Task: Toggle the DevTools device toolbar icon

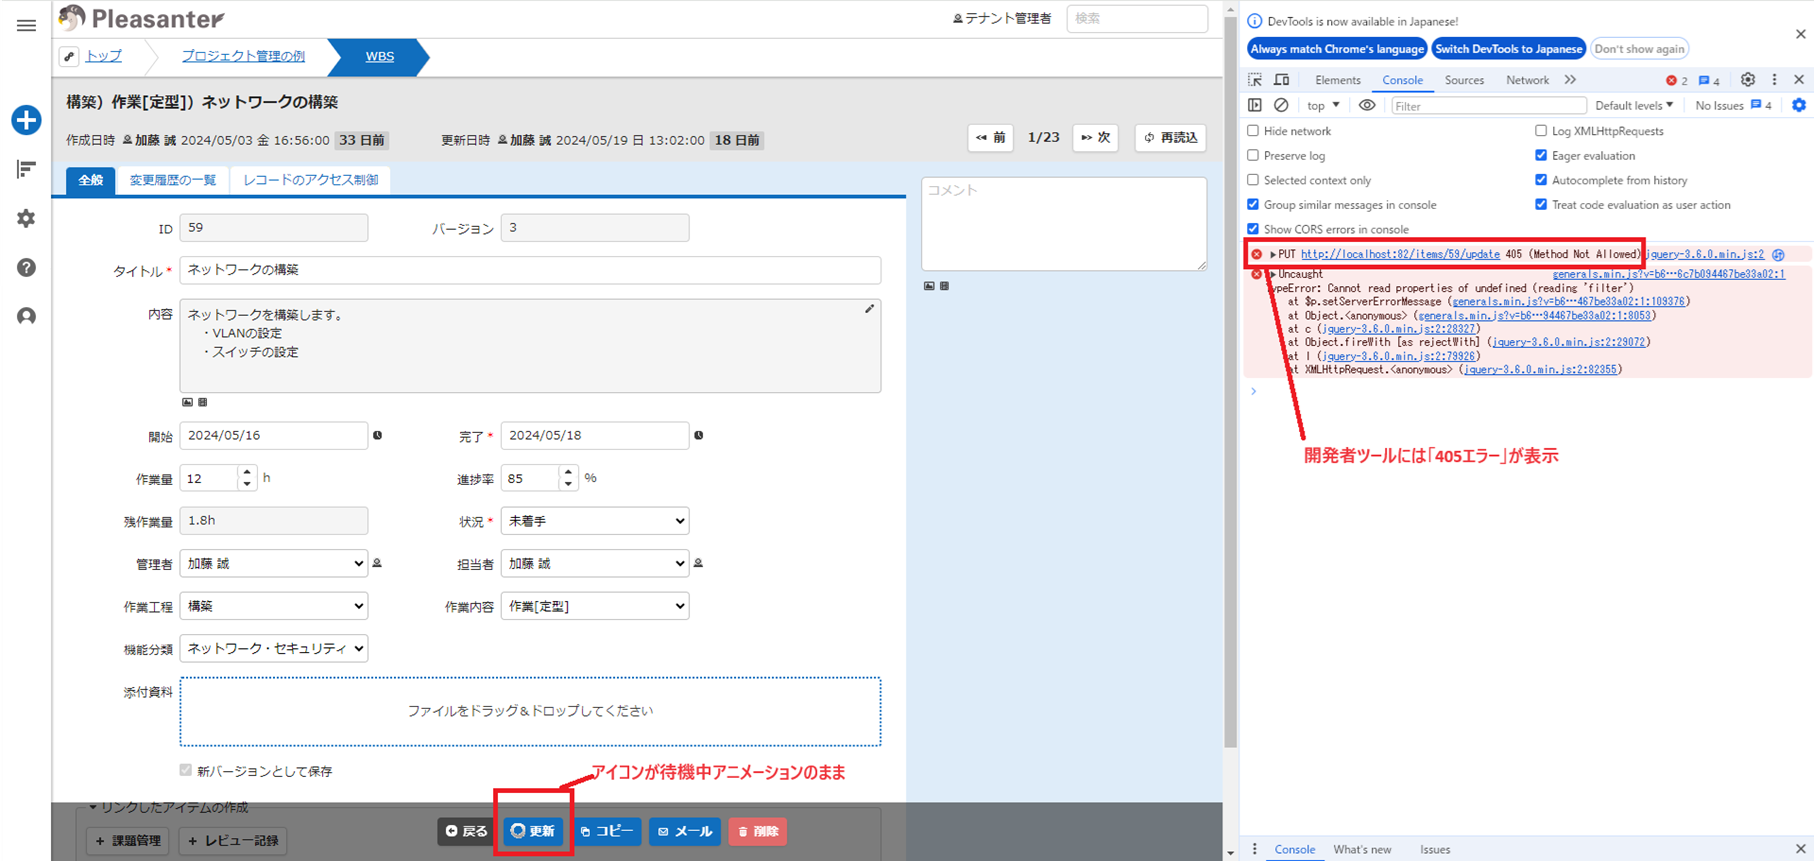Action: [1281, 80]
